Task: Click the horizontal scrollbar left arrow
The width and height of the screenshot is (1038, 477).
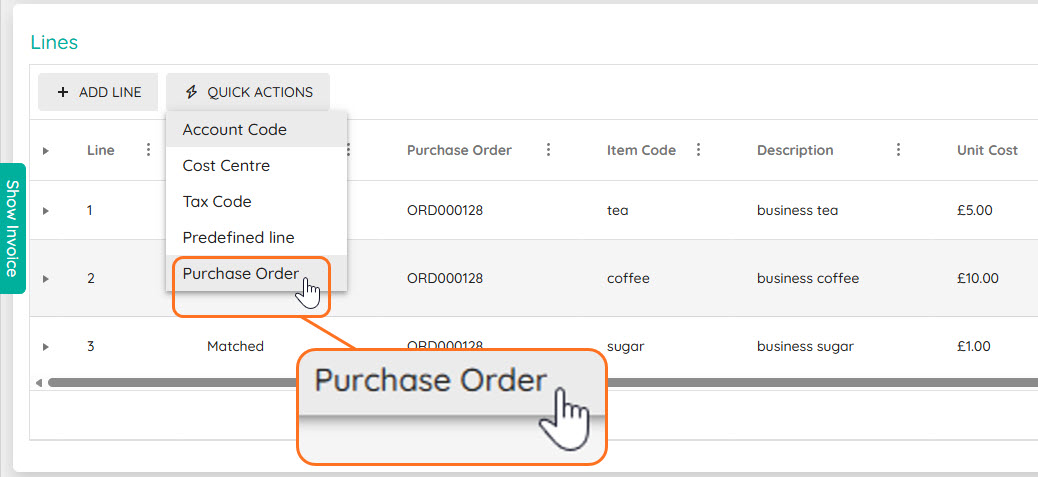Action: point(39,382)
